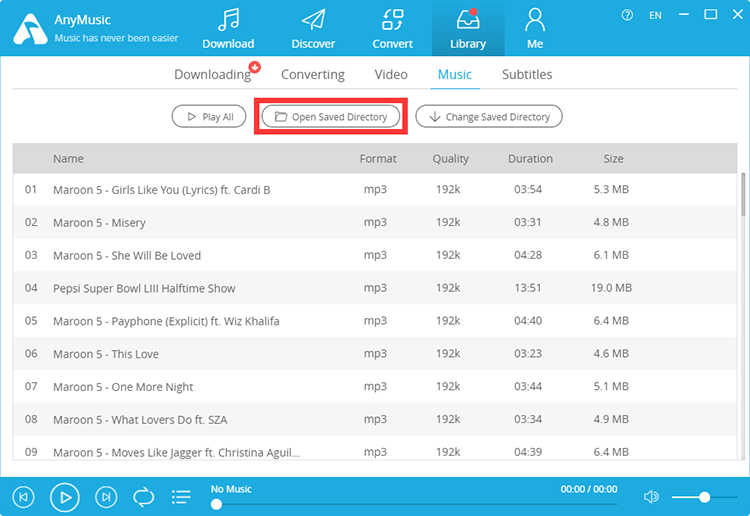Click 03:44 duration of One More Night

(x=528, y=386)
